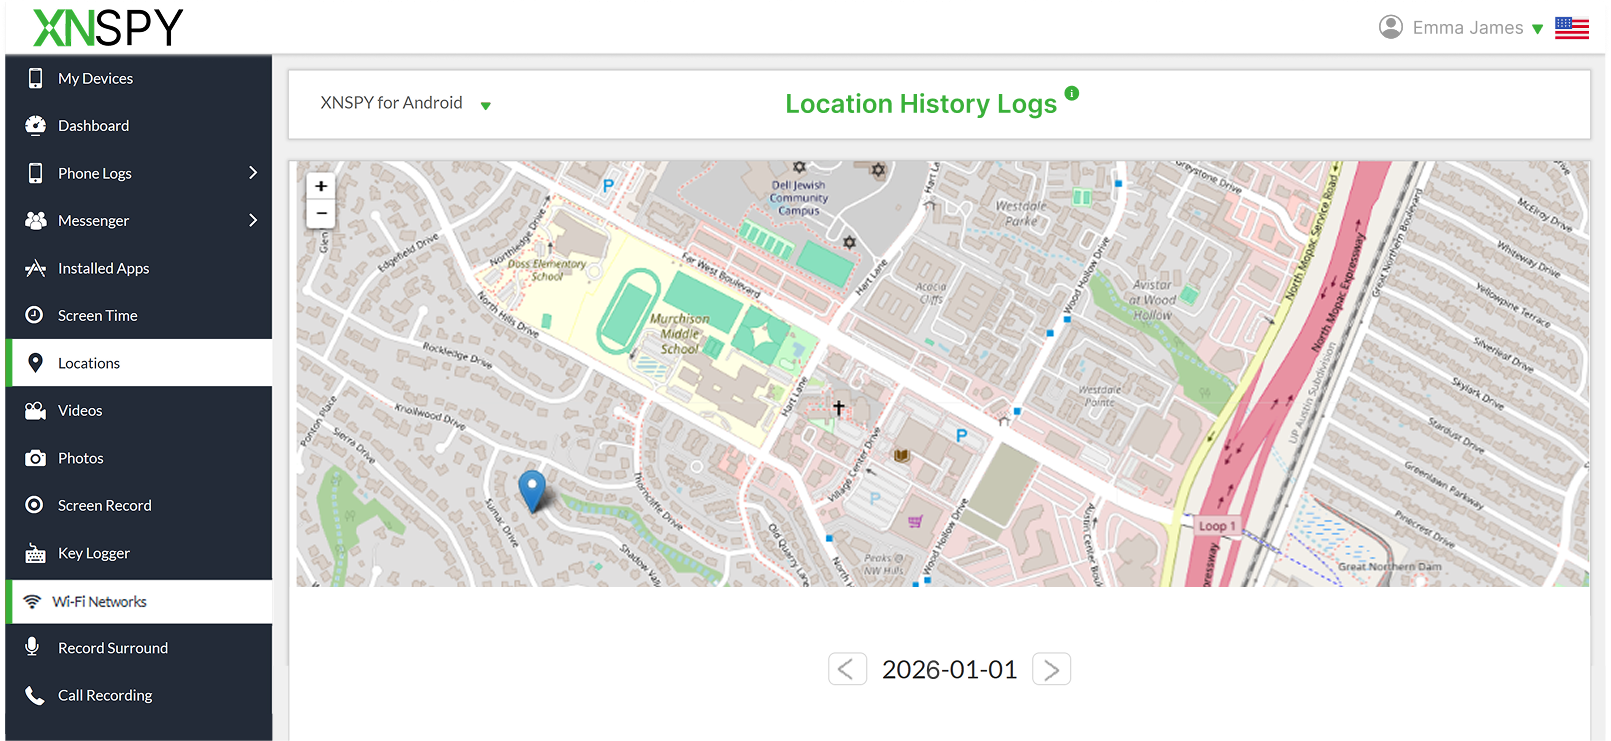The height and width of the screenshot is (741, 1611).
Task: Open Wi-Fi Networks in the sidebar
Action: tap(99, 602)
